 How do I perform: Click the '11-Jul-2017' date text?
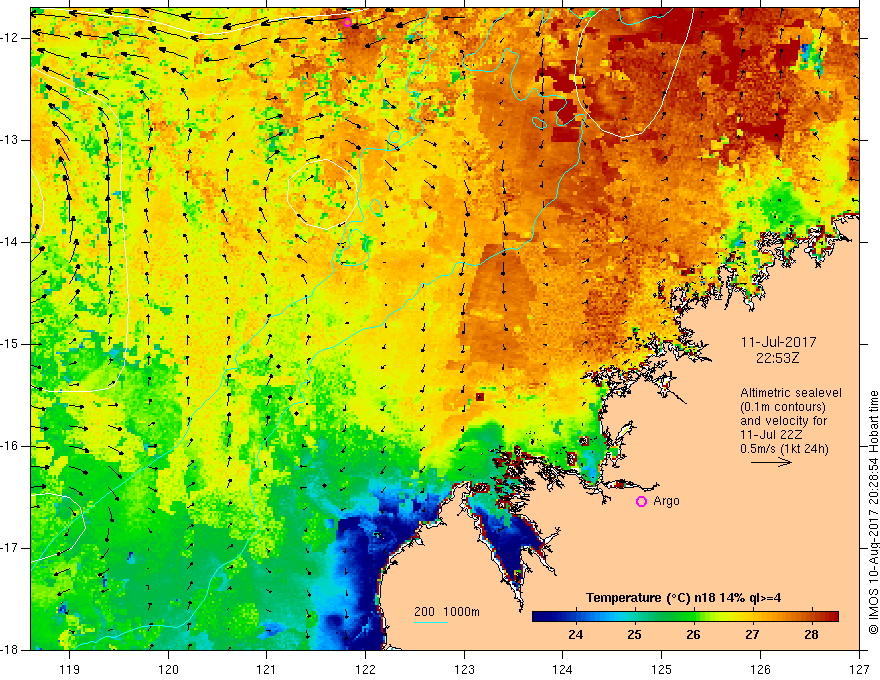[778, 342]
